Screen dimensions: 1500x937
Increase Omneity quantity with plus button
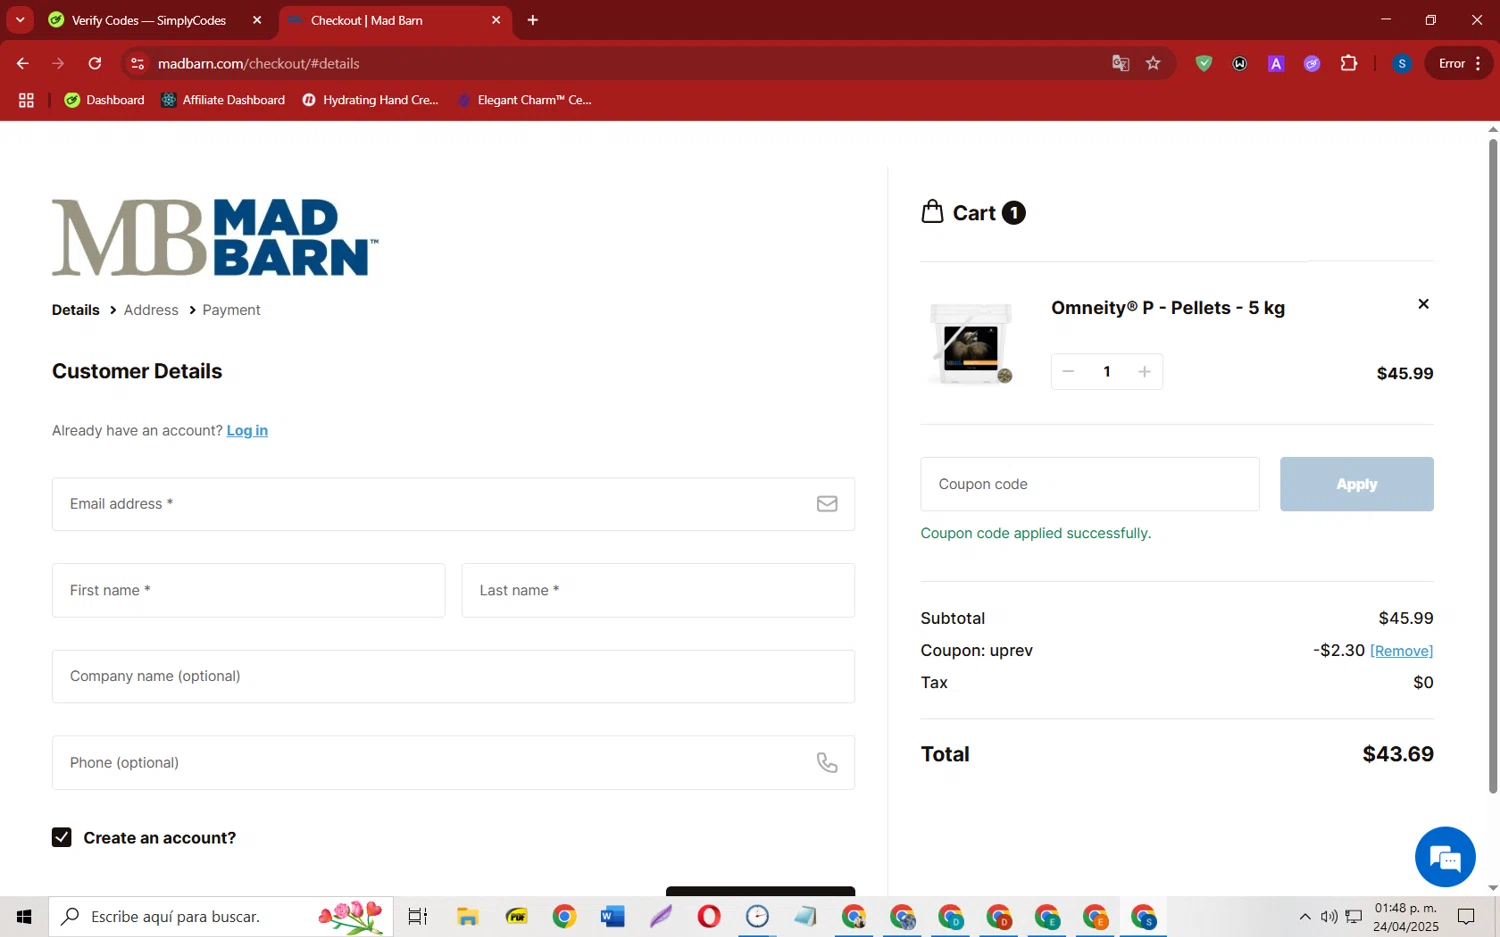(x=1144, y=372)
